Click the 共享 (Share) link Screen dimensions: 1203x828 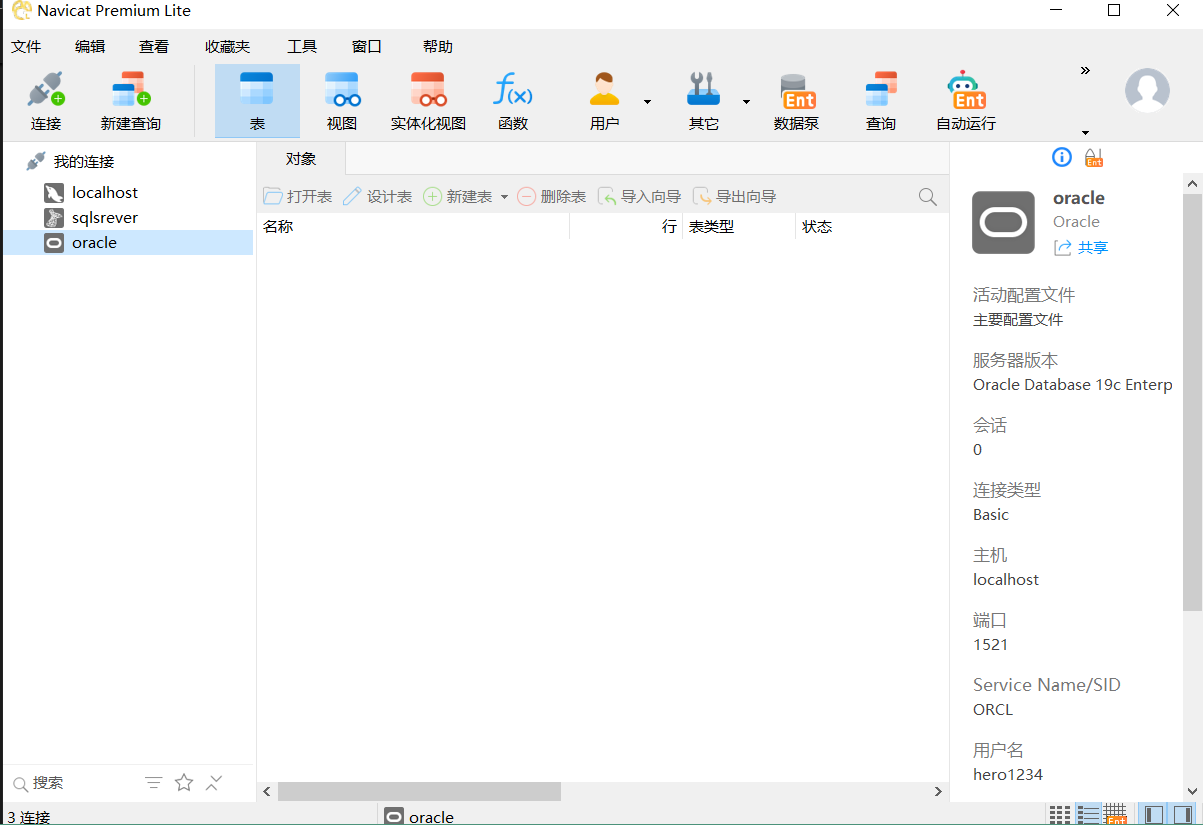coord(1081,247)
